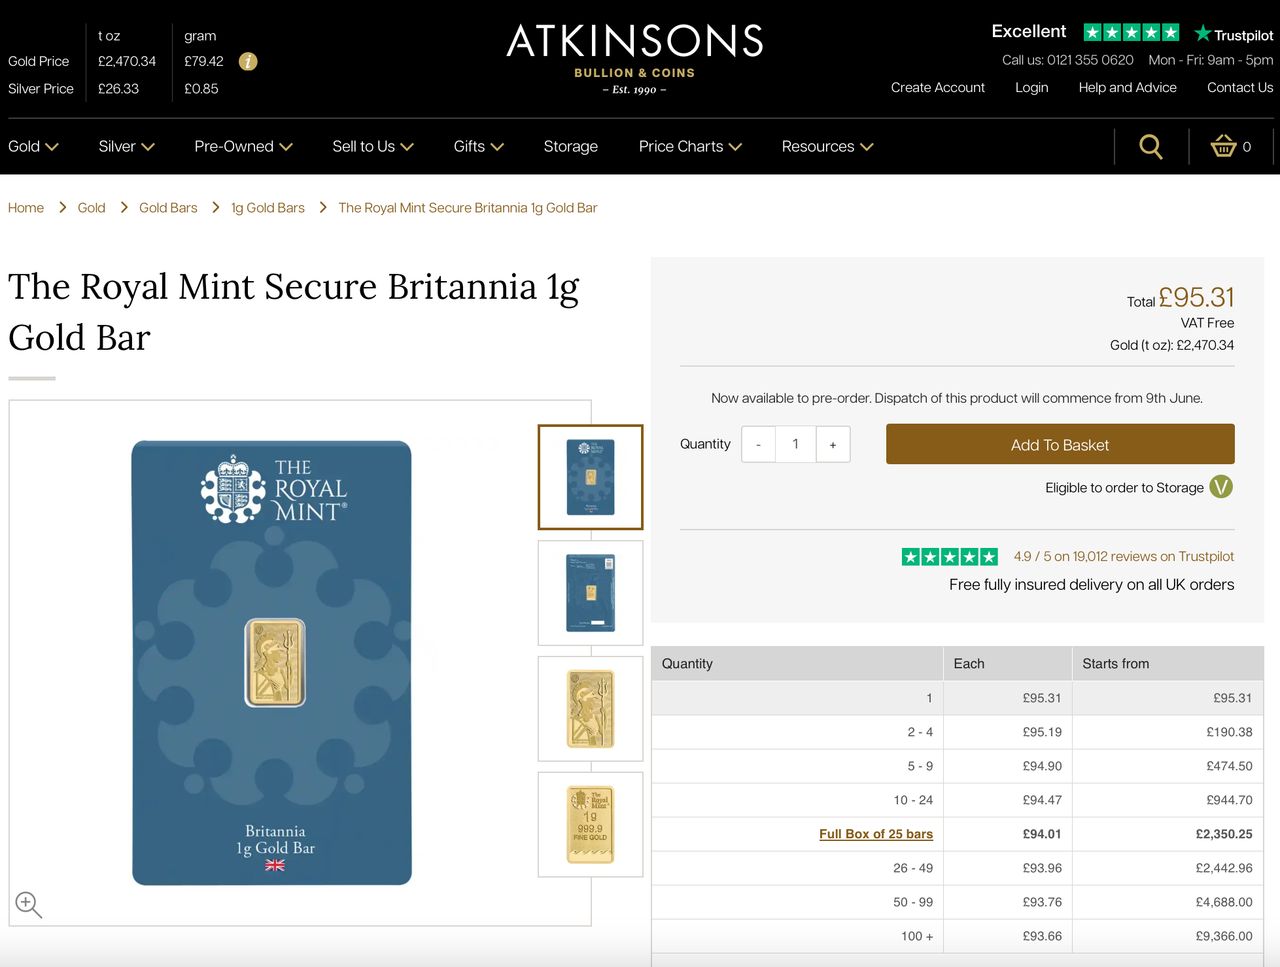Click the Add To Basket button
The height and width of the screenshot is (967, 1280).
1060,444
